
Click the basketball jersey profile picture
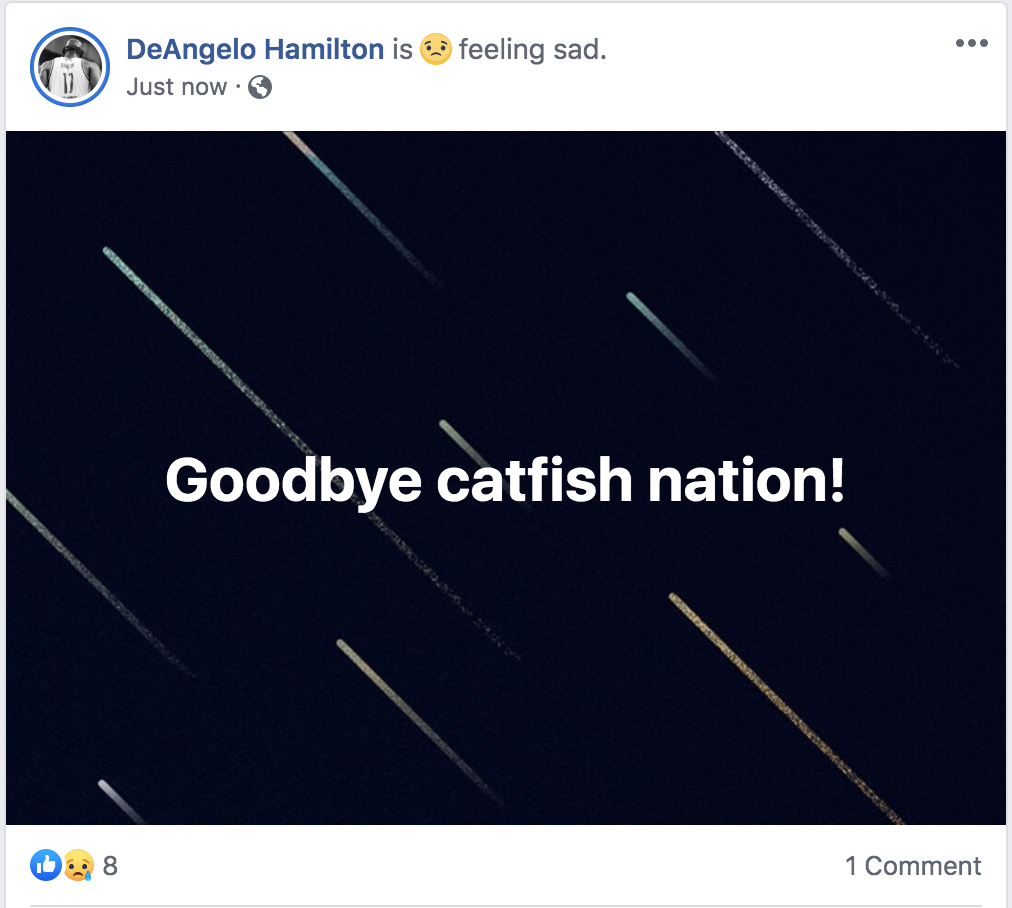click(x=69, y=67)
